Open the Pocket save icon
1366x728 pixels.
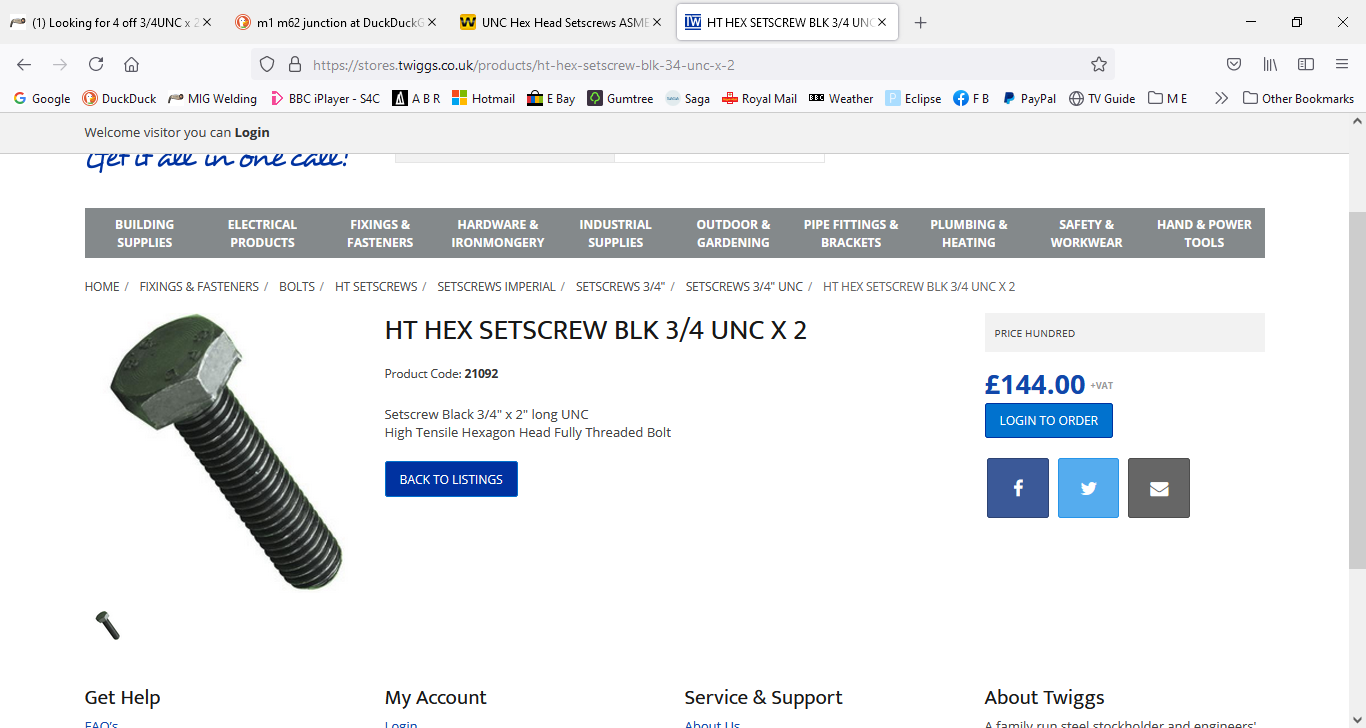[1234, 65]
